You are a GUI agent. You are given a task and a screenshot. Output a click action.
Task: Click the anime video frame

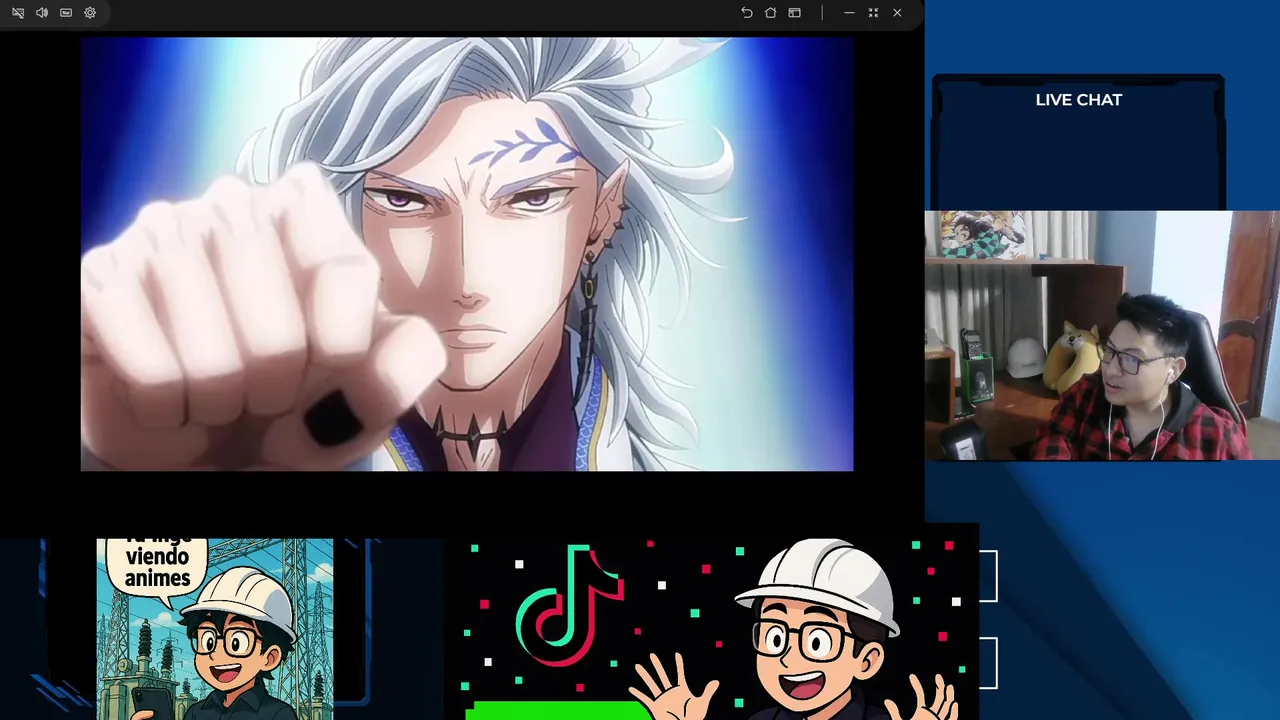pyautogui.click(x=467, y=254)
